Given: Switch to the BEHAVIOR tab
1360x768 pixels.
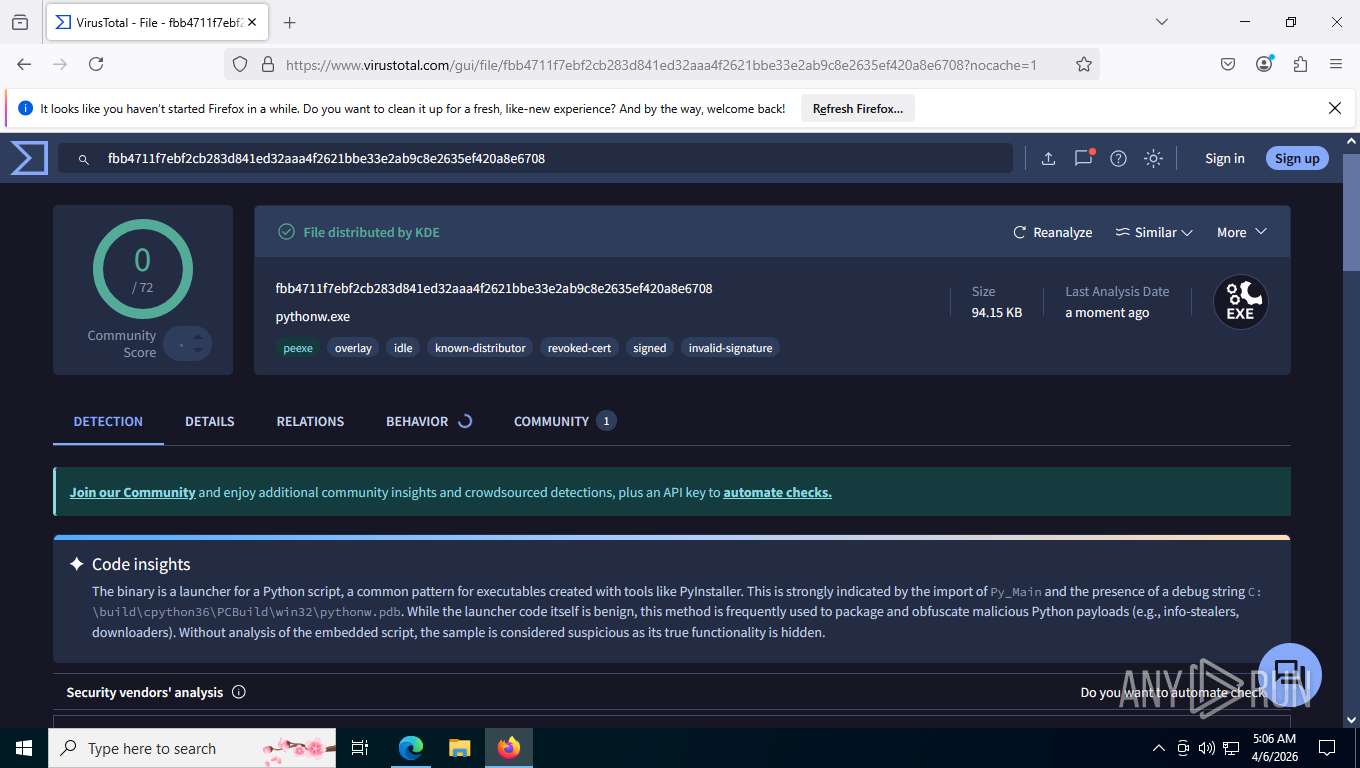Looking at the screenshot, I should click(429, 421).
